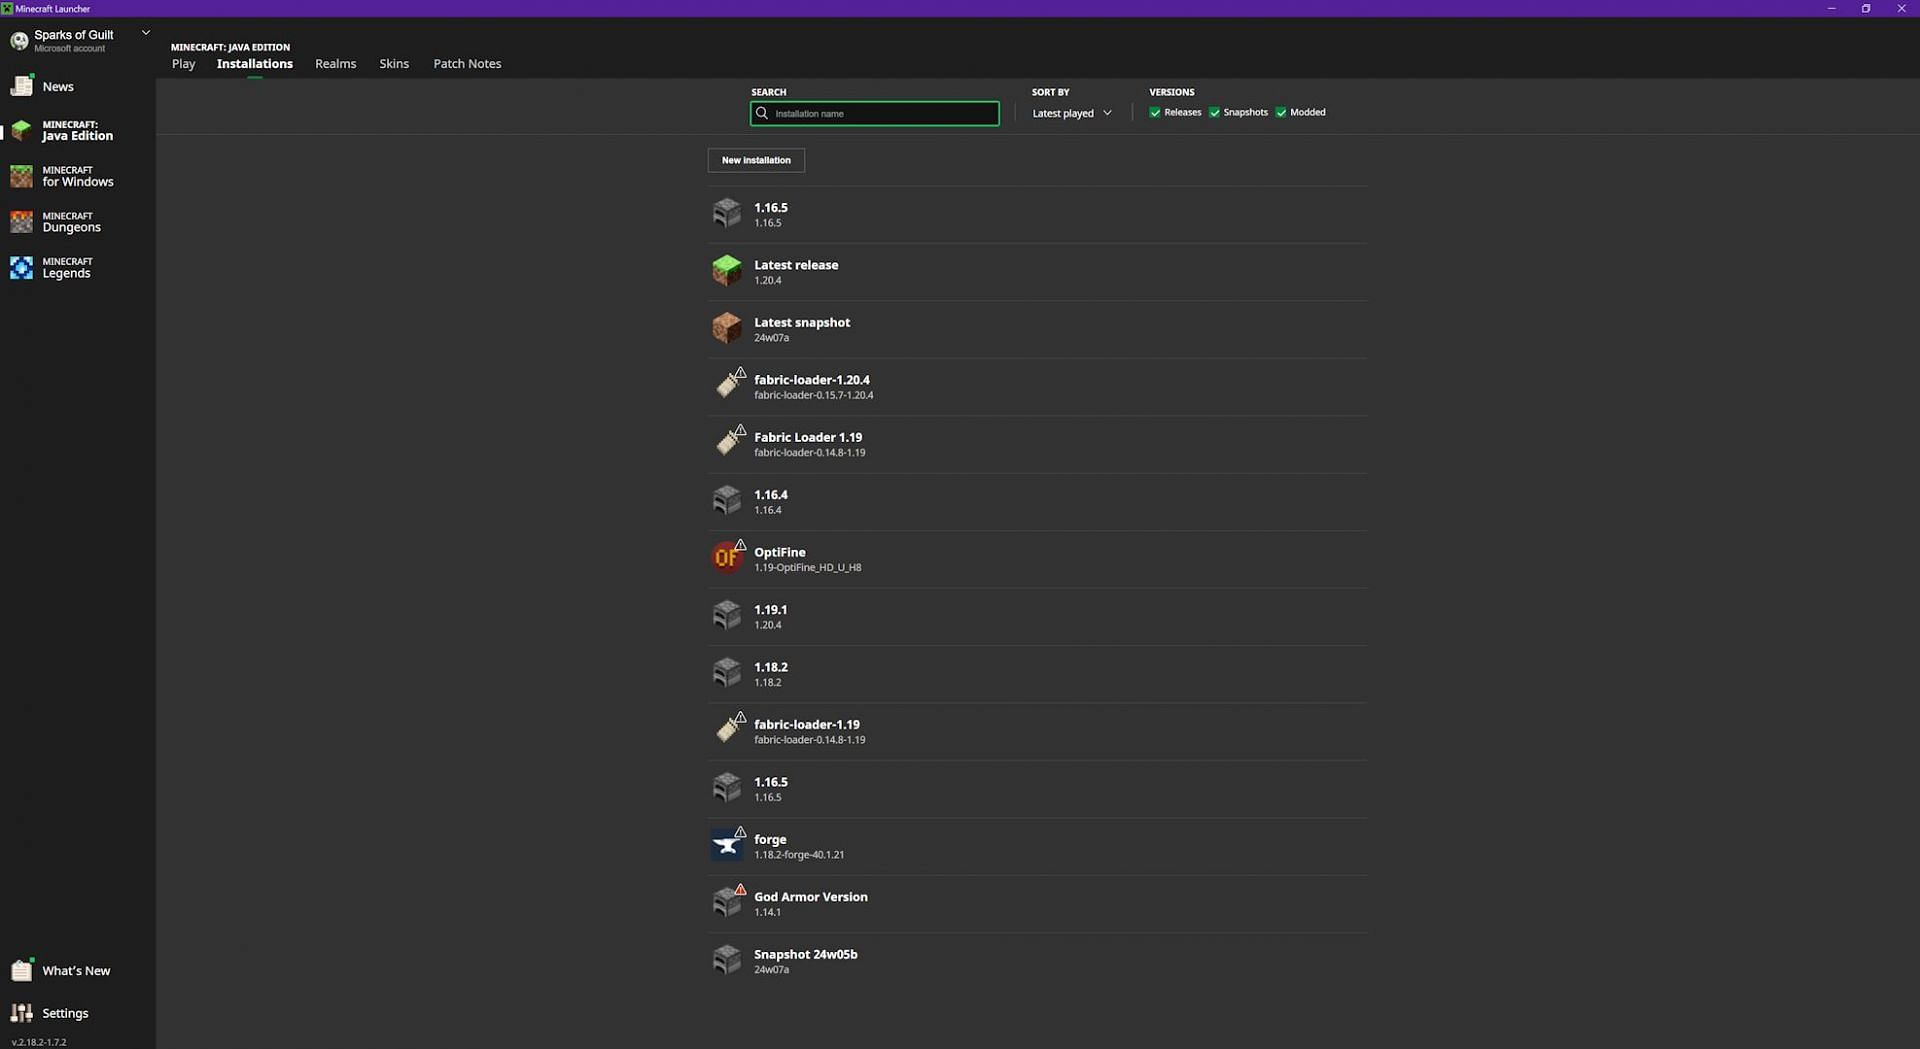
Task: Click the Snapshot 24w05b furnace icon
Action: point(727,960)
